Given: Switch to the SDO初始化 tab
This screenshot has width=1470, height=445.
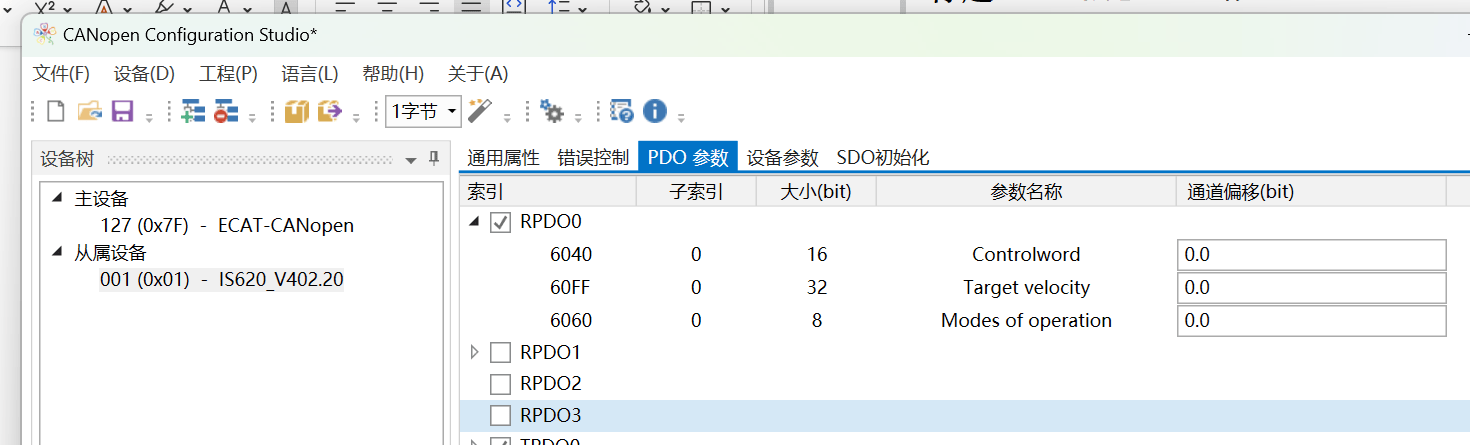Looking at the screenshot, I should click(x=883, y=157).
